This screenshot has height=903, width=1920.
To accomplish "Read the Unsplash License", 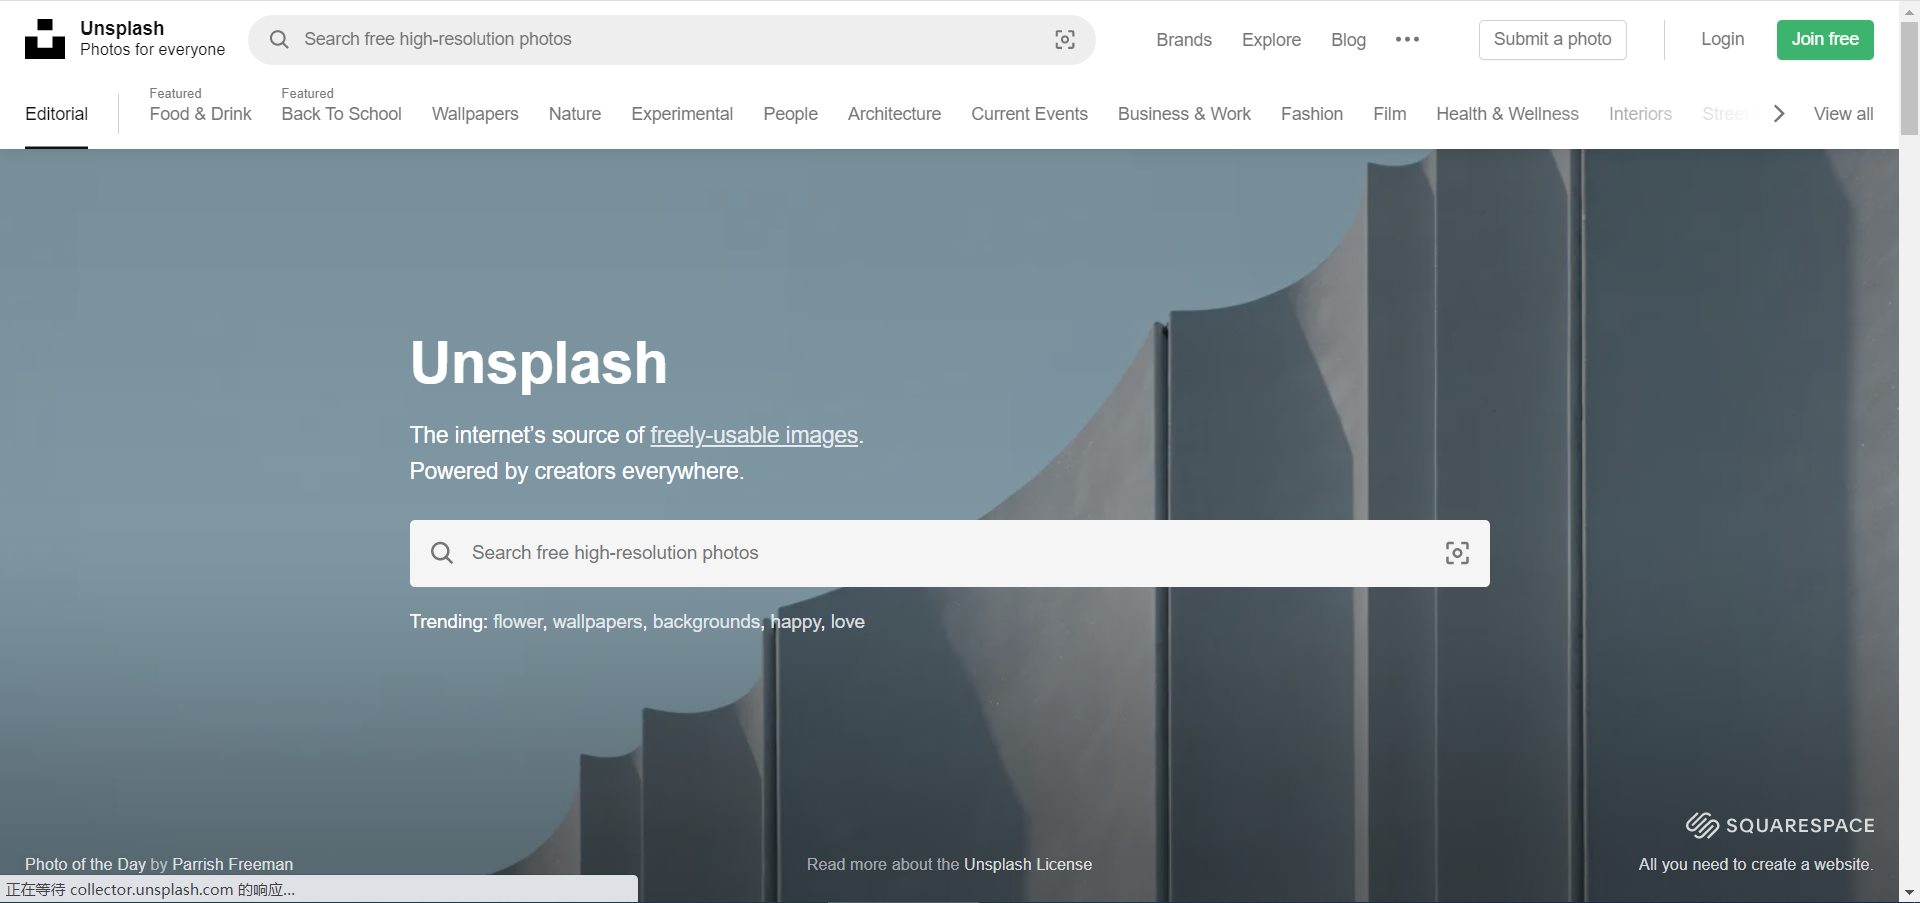I will 1028,864.
